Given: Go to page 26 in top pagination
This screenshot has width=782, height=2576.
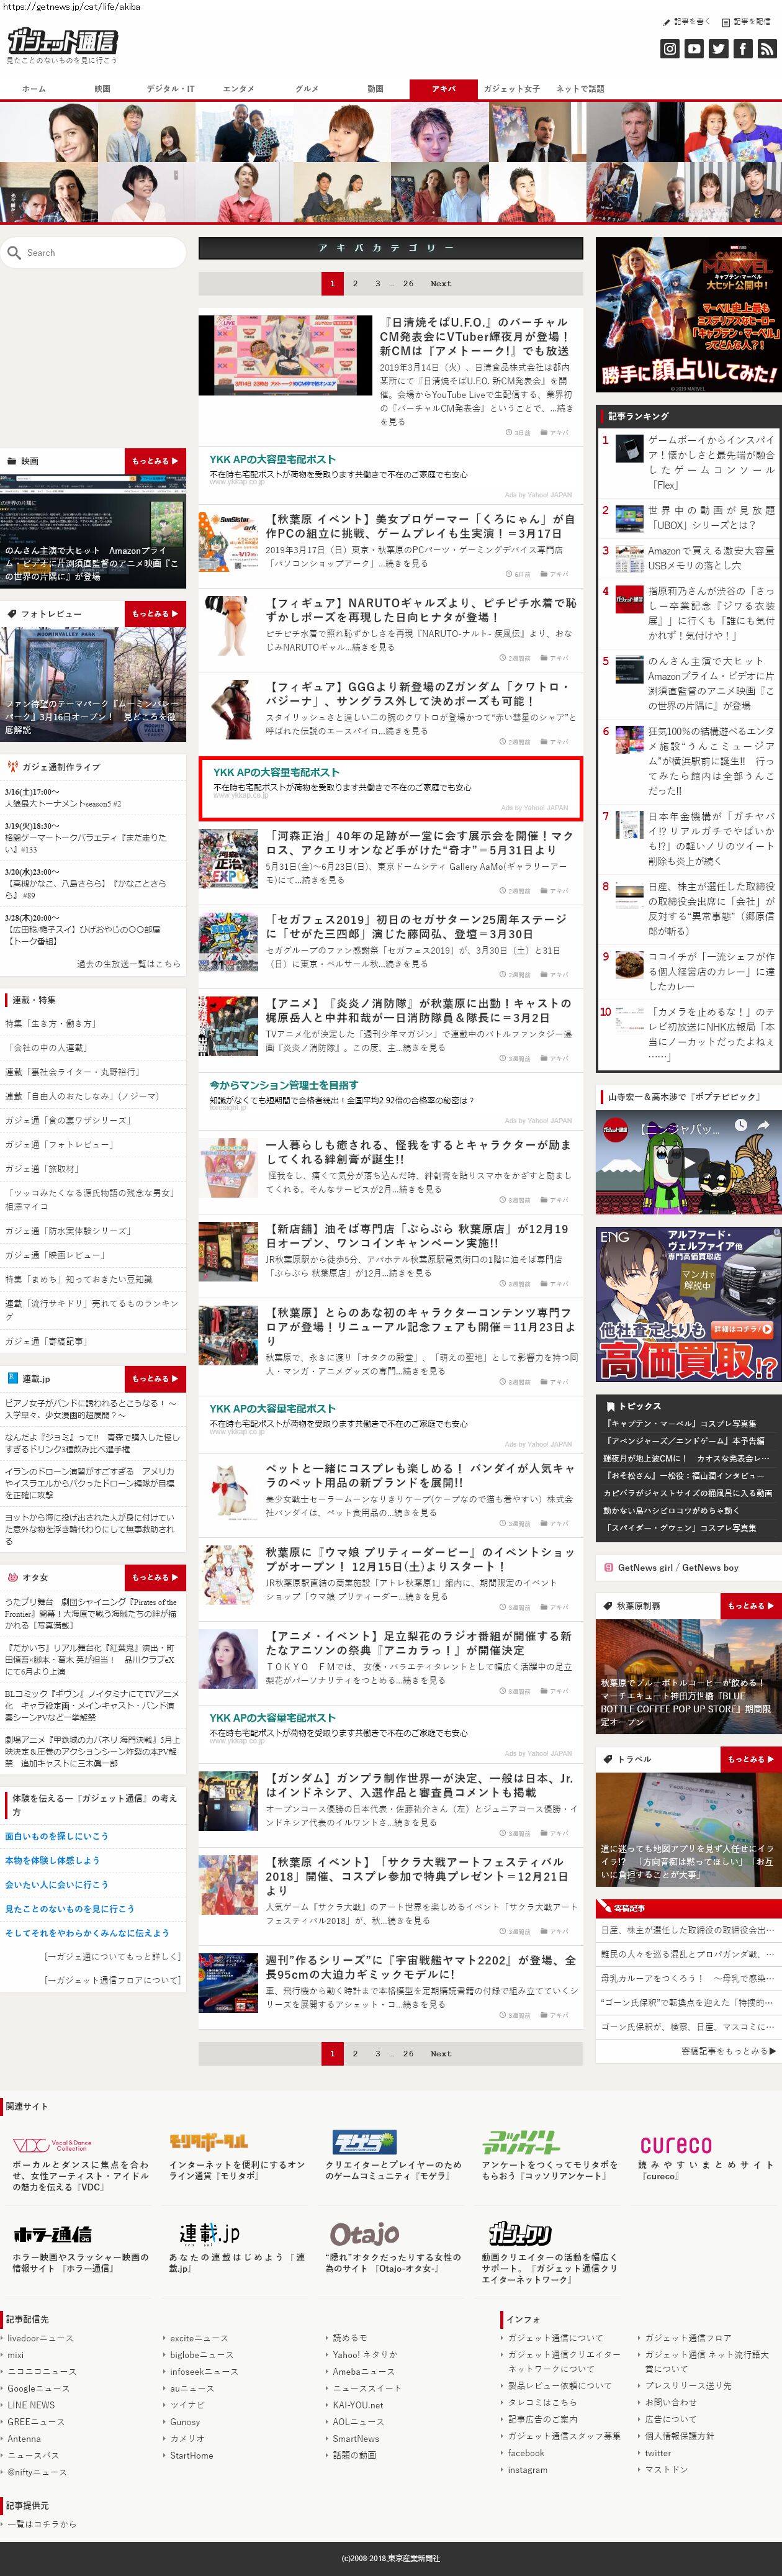Looking at the screenshot, I should coord(408,283).
